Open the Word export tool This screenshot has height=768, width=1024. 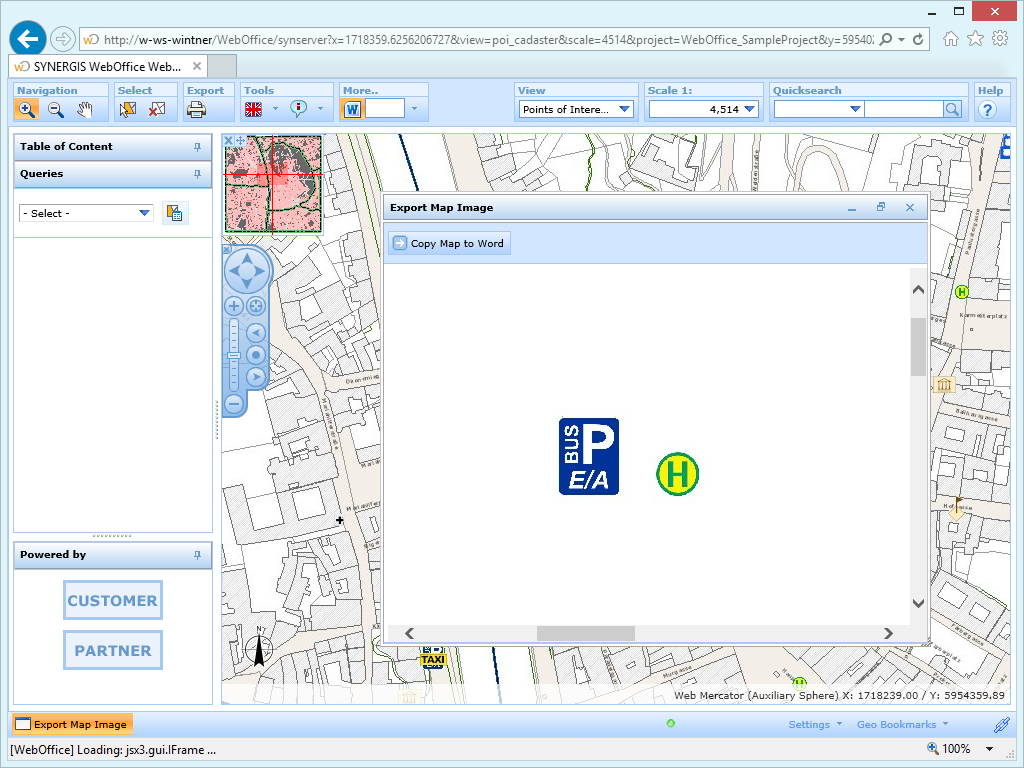pos(351,109)
